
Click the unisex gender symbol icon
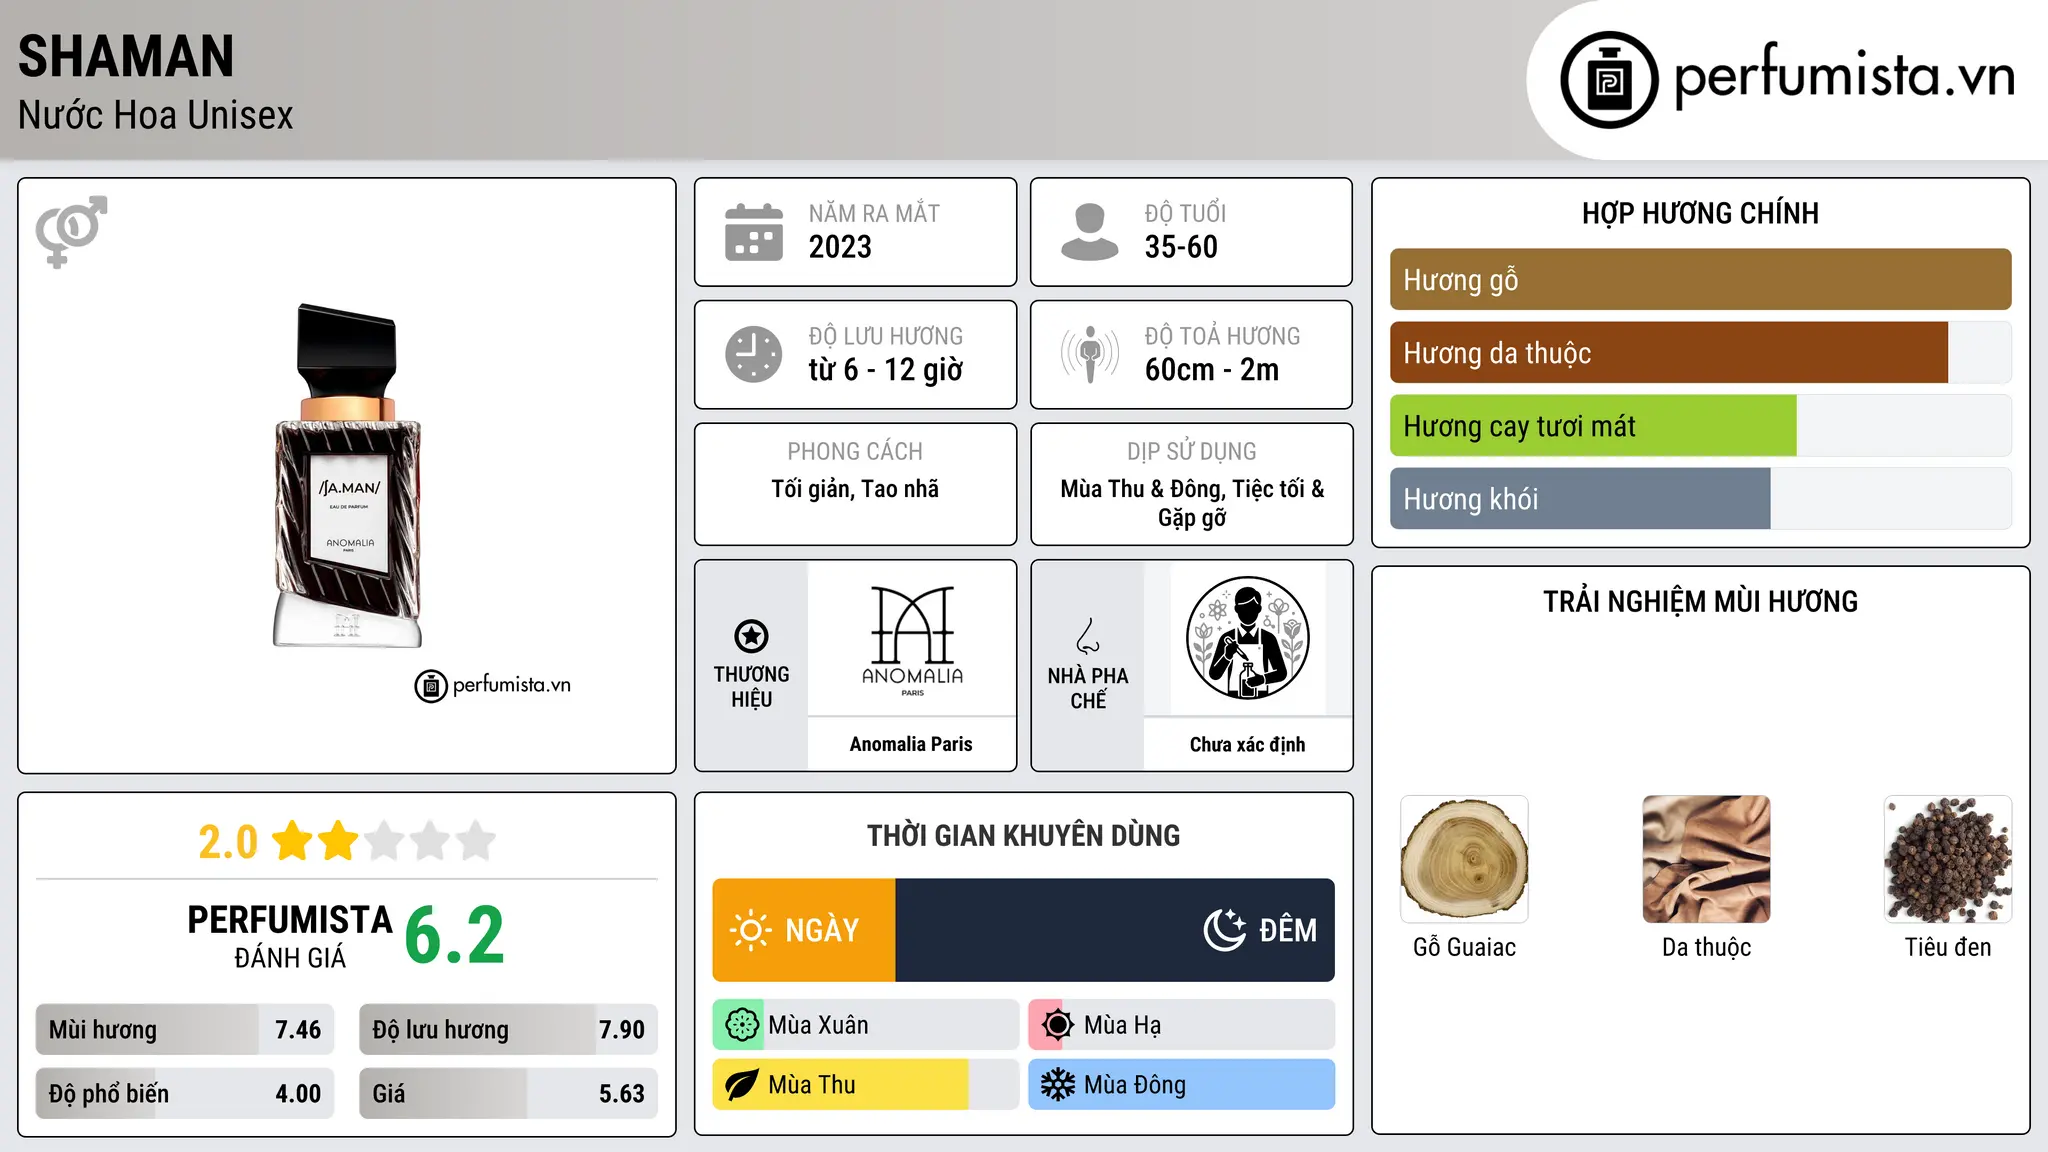pyautogui.click(x=71, y=231)
